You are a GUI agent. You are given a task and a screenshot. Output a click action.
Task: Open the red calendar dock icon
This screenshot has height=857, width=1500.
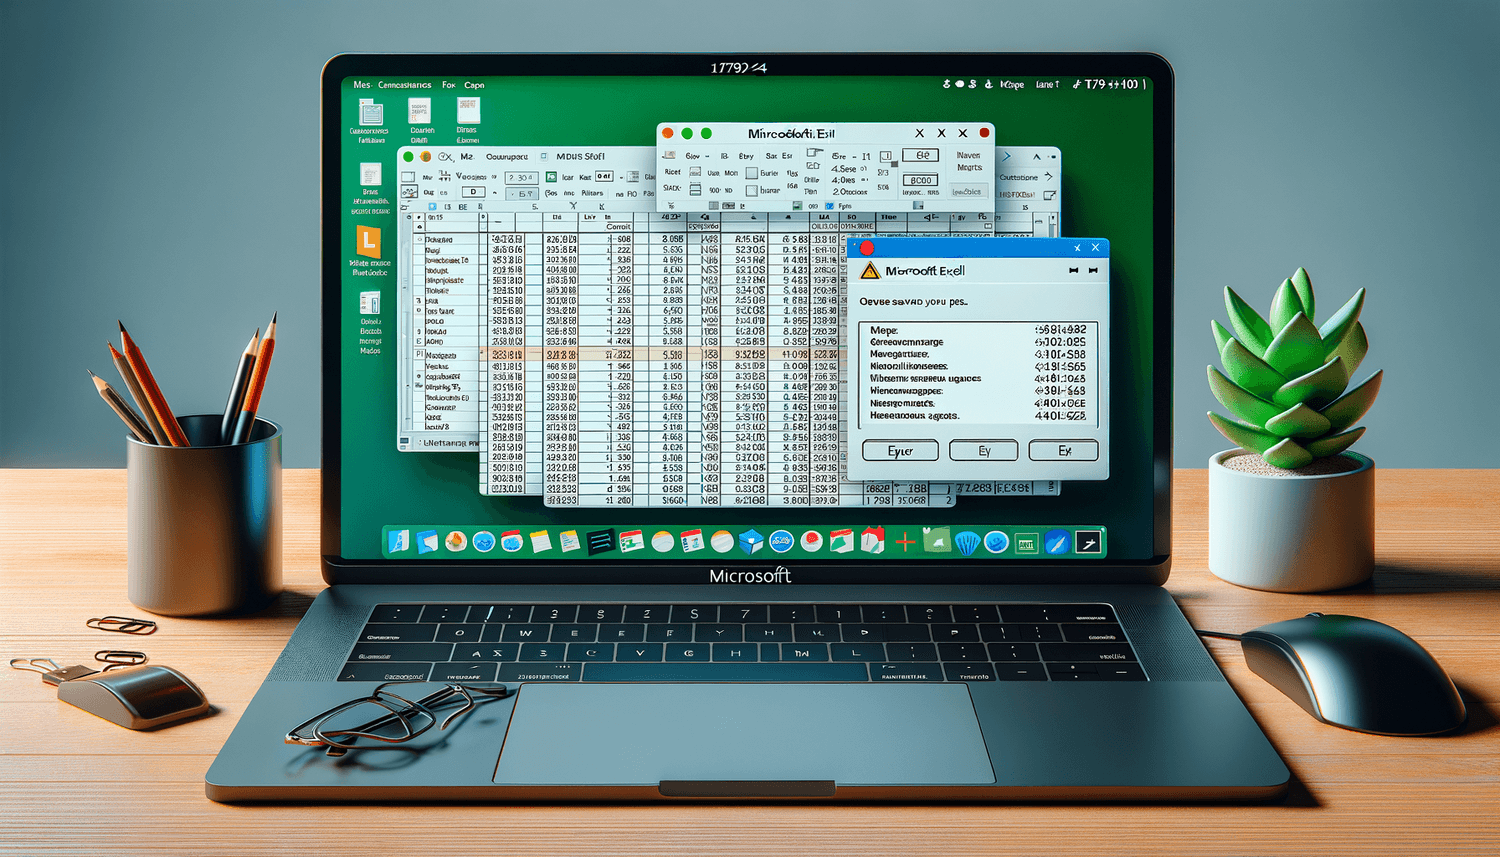click(x=692, y=542)
